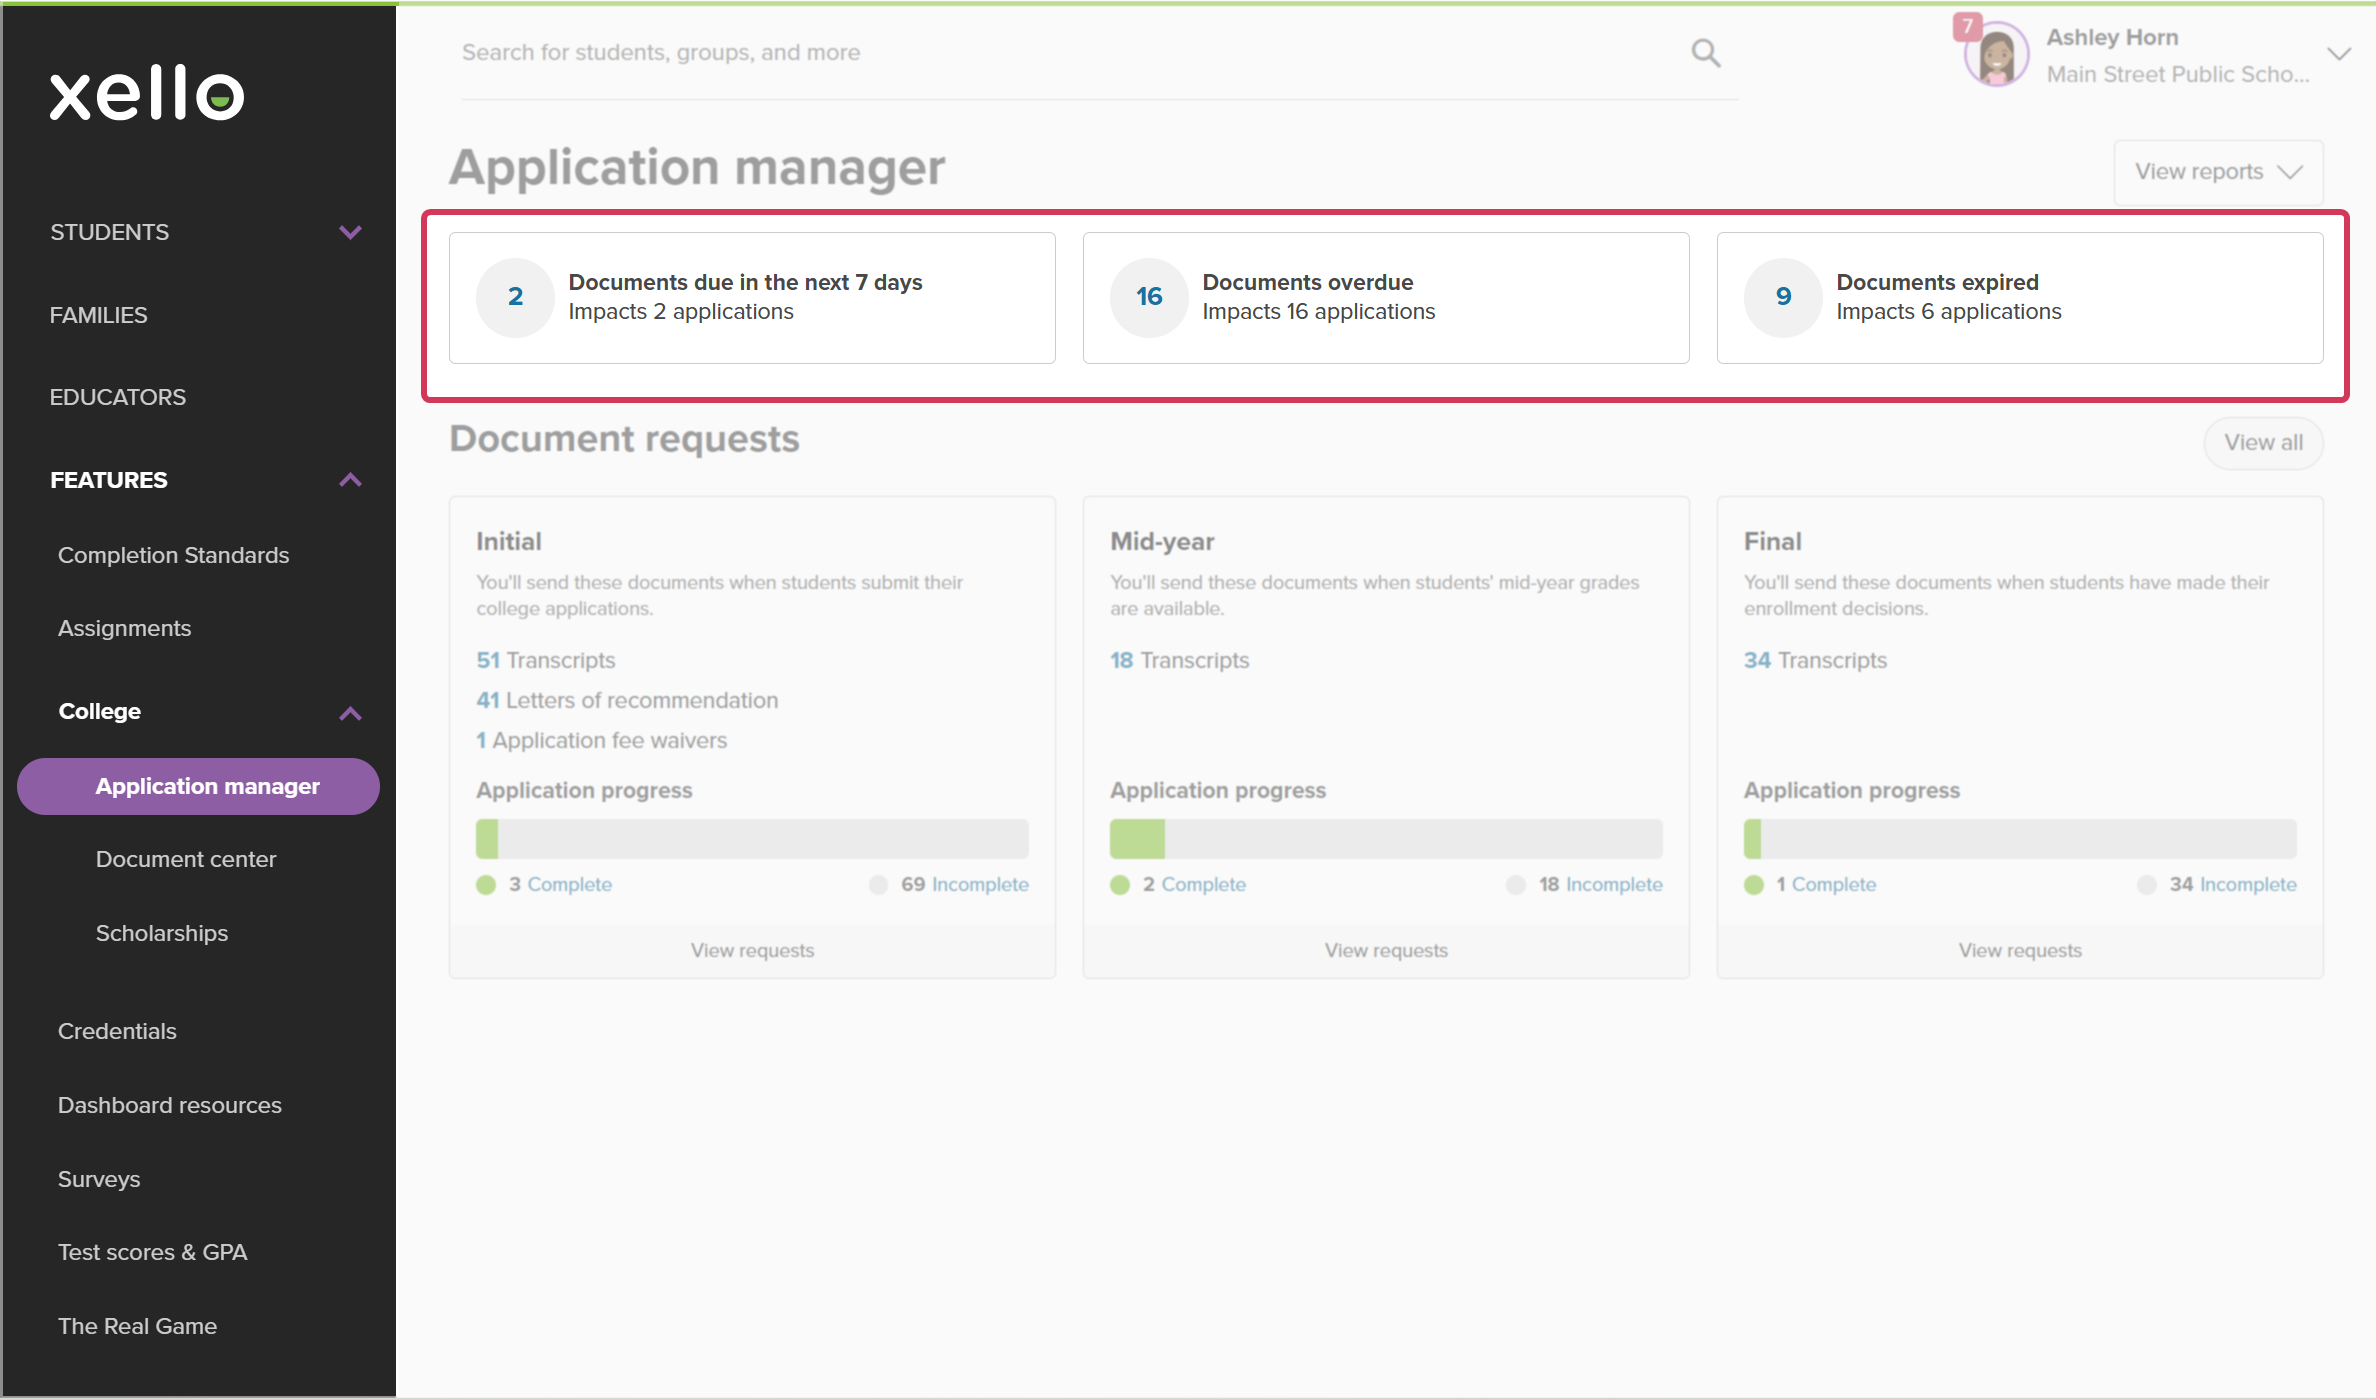Open Scholarships in the sidebar
The height and width of the screenshot is (1399, 2376).
click(x=161, y=933)
